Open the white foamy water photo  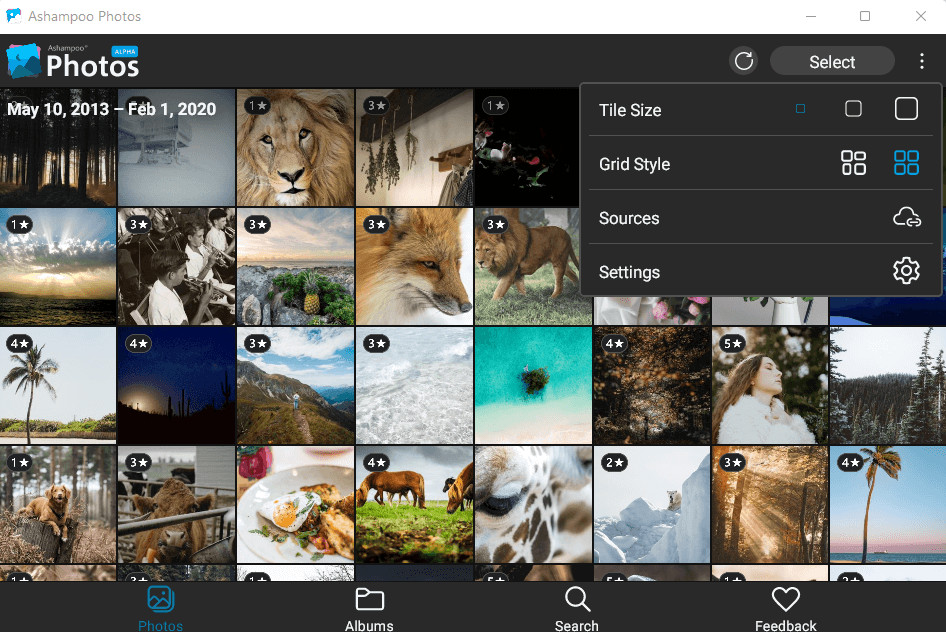tap(414, 385)
